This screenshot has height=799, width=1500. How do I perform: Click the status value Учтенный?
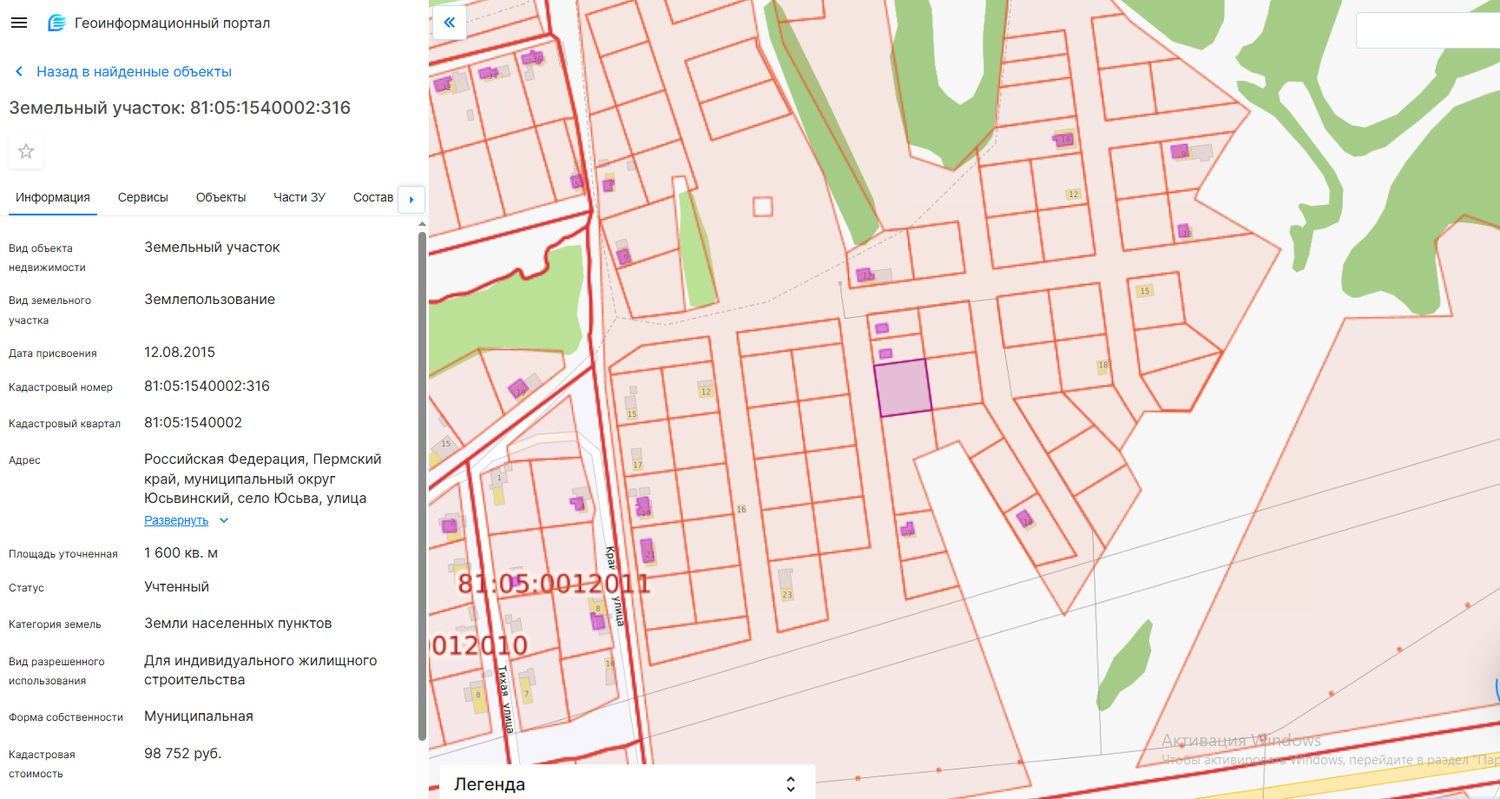pyautogui.click(x=177, y=587)
